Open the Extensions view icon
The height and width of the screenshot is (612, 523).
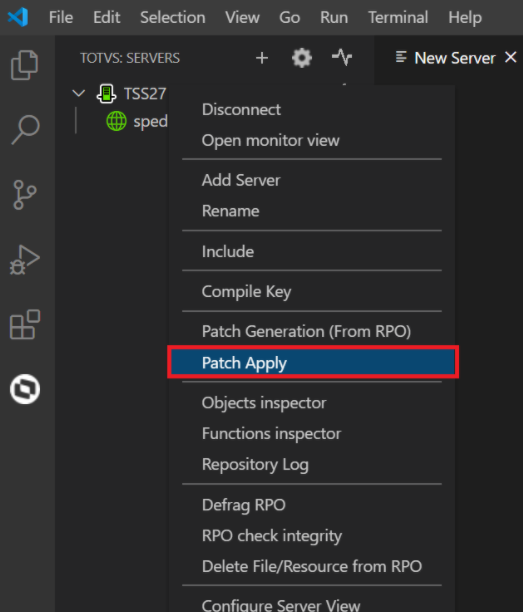(x=25, y=325)
